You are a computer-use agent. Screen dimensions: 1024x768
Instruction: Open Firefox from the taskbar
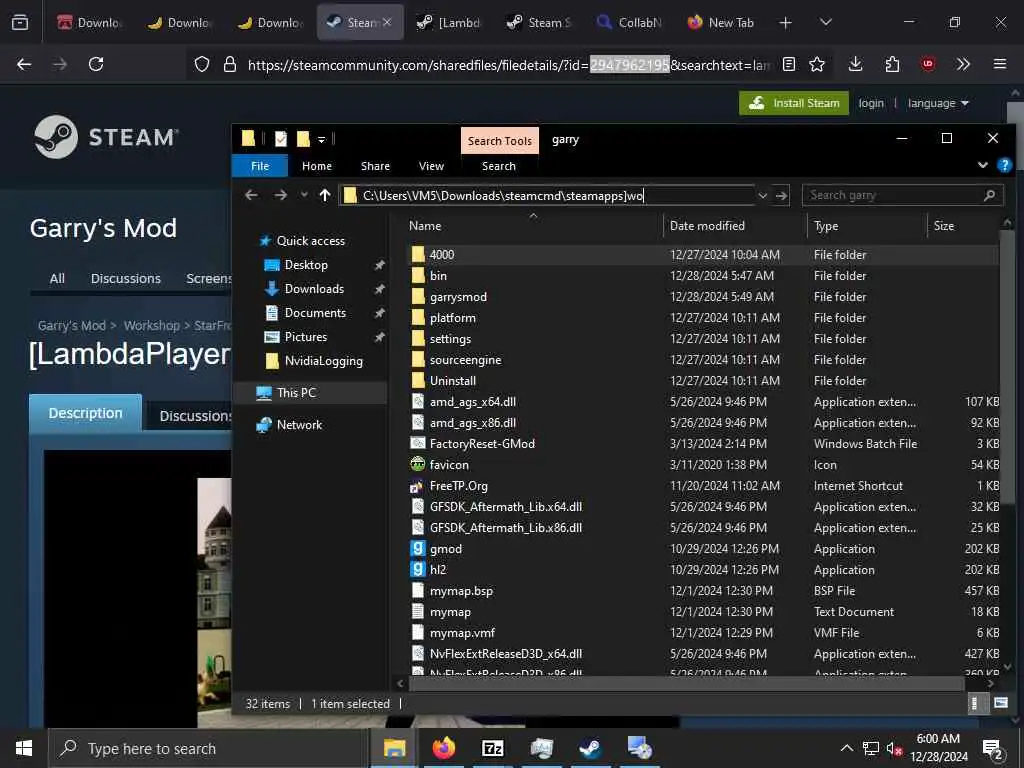(443, 748)
